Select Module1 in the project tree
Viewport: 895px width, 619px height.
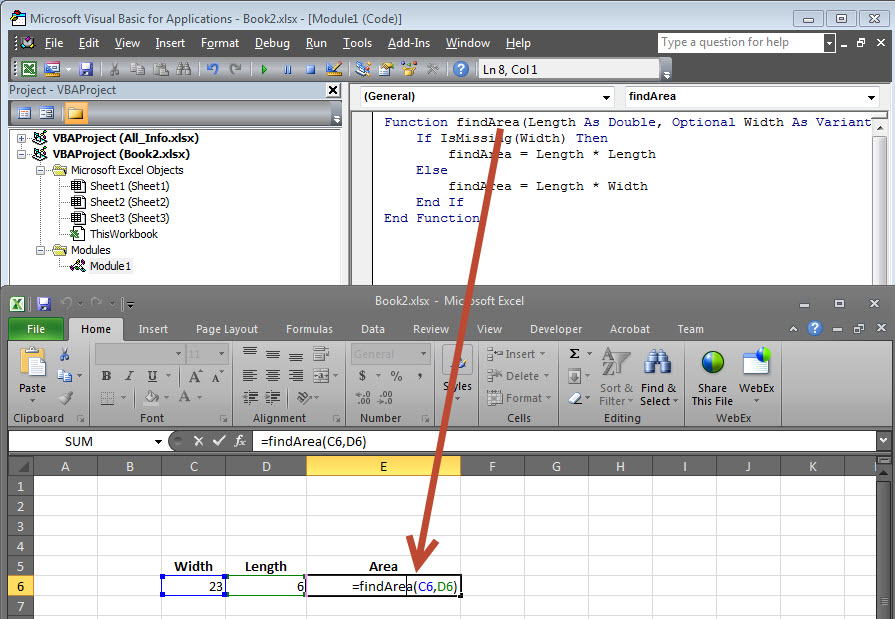coord(109,266)
